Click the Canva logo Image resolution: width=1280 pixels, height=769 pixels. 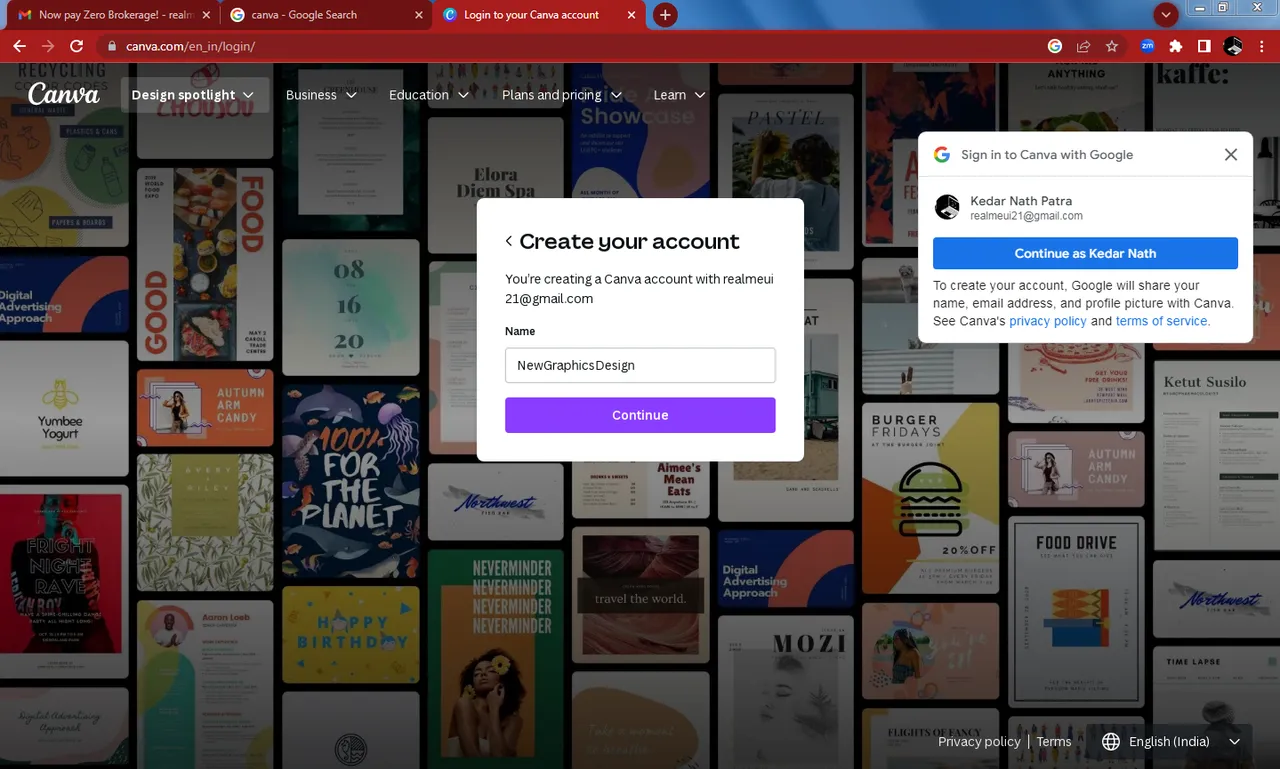(x=64, y=94)
